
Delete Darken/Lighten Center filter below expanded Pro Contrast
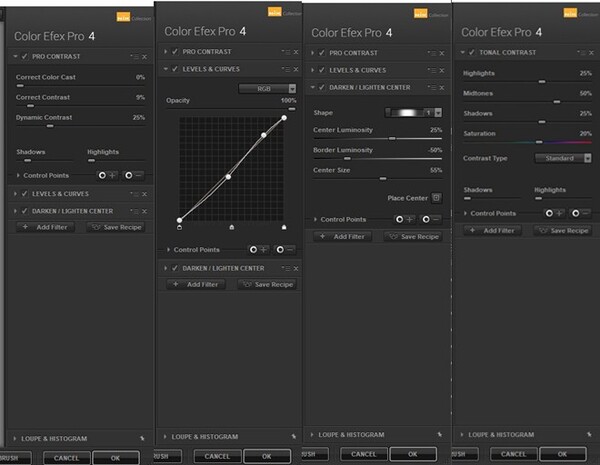pos(144,211)
